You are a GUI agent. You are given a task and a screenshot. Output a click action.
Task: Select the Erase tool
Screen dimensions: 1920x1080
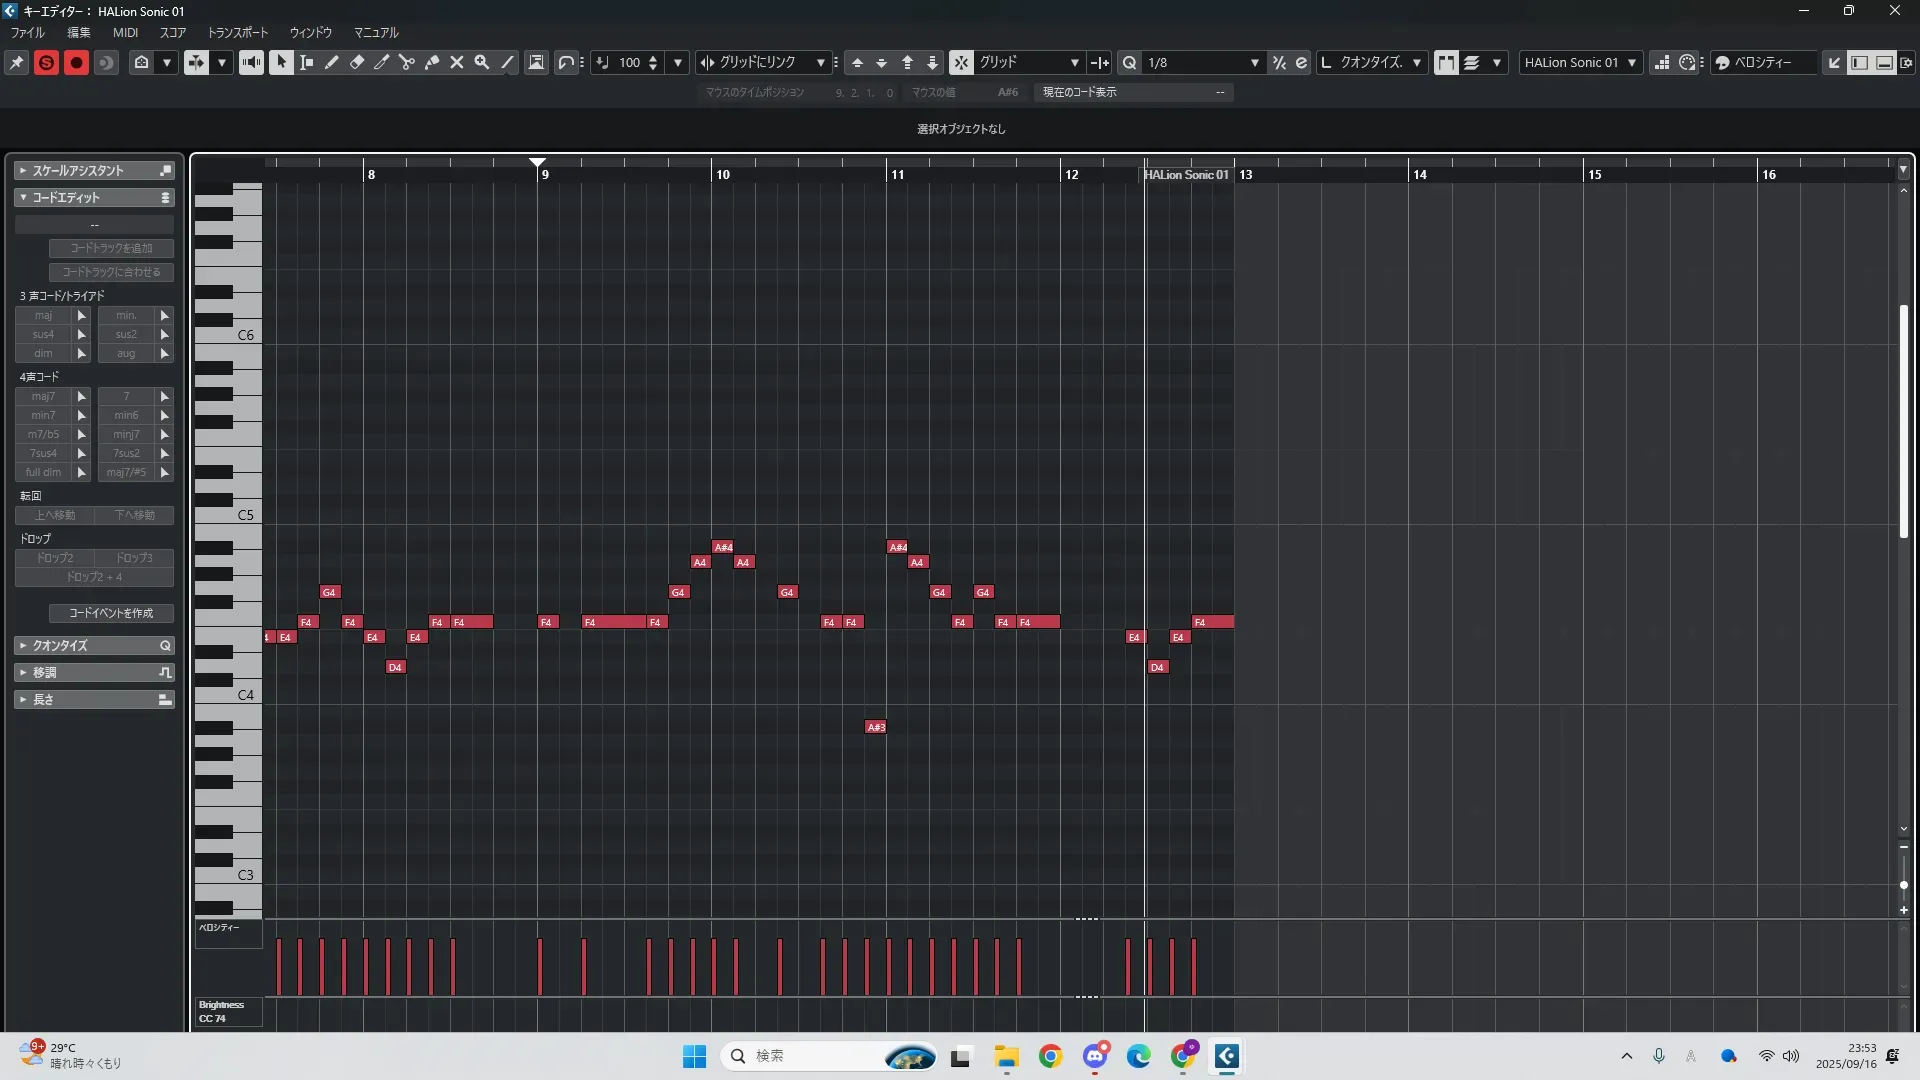(357, 62)
